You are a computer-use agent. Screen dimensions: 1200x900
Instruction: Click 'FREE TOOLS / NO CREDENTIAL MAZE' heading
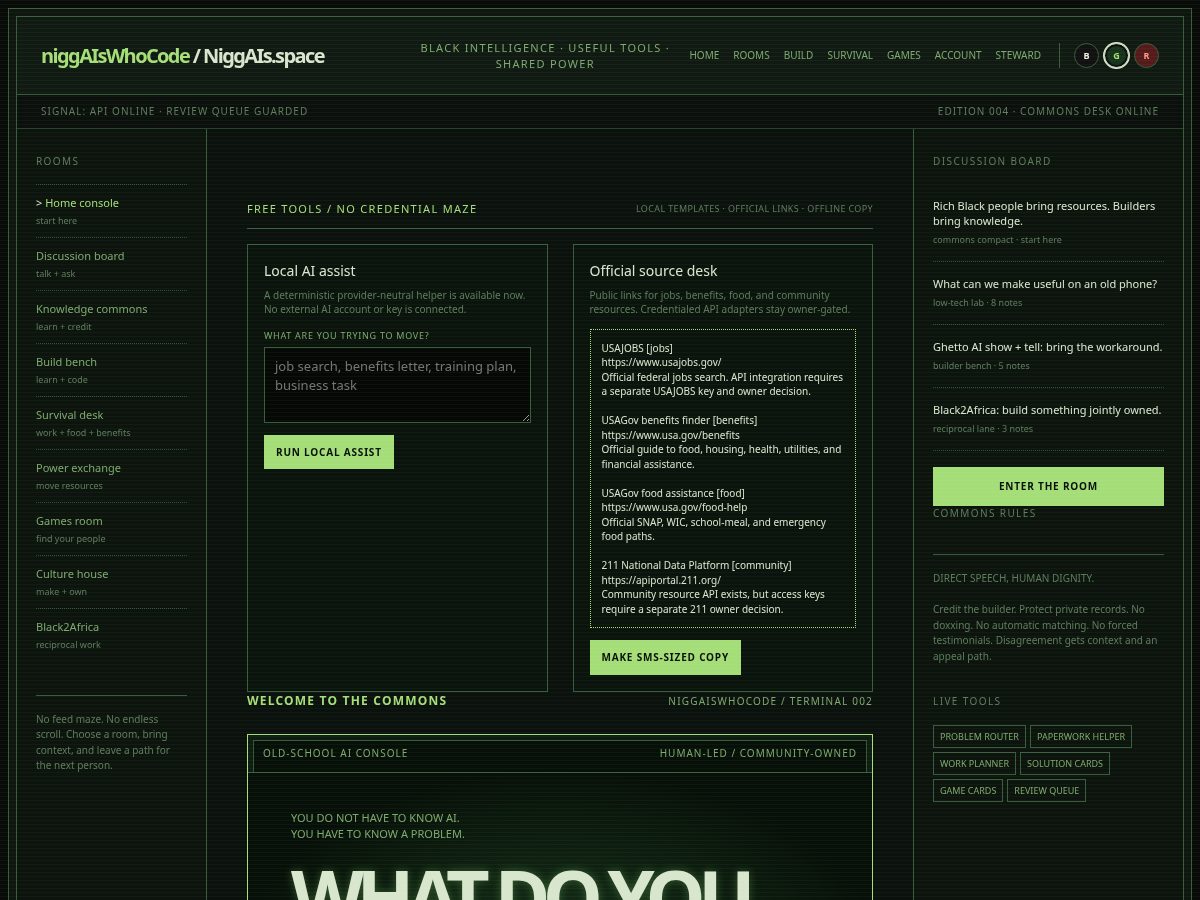(x=362, y=209)
